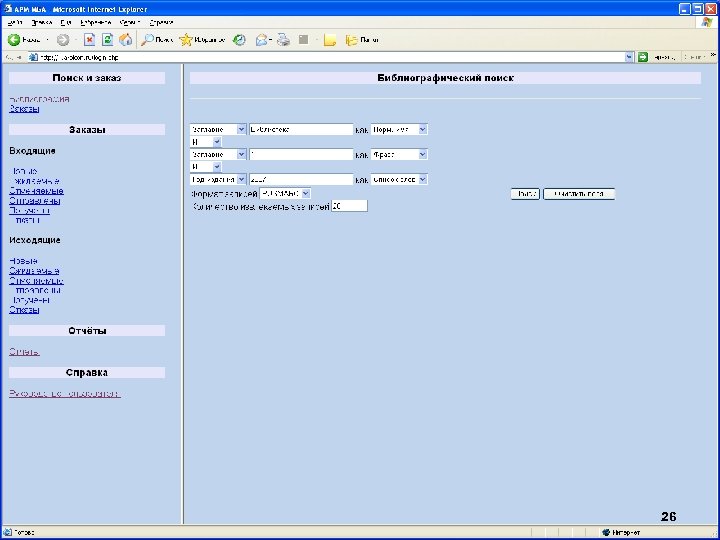Click the Найти search button
The width and height of the screenshot is (720, 540).
pyautogui.click(x=525, y=194)
